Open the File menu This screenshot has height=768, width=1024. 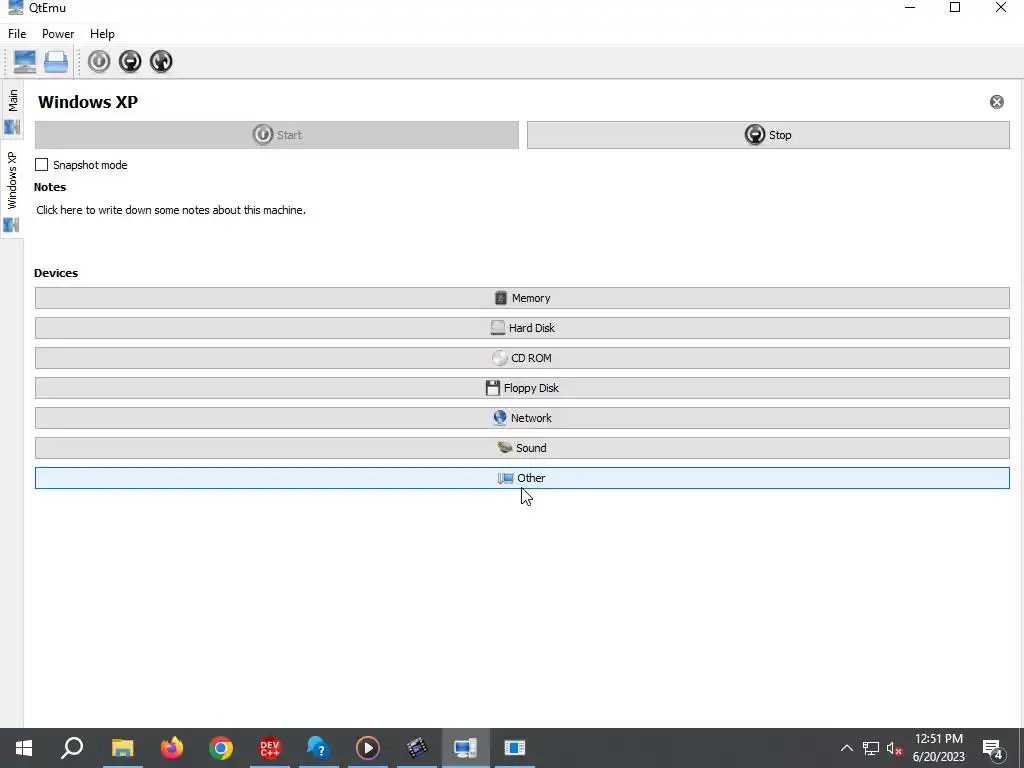[x=17, y=34]
